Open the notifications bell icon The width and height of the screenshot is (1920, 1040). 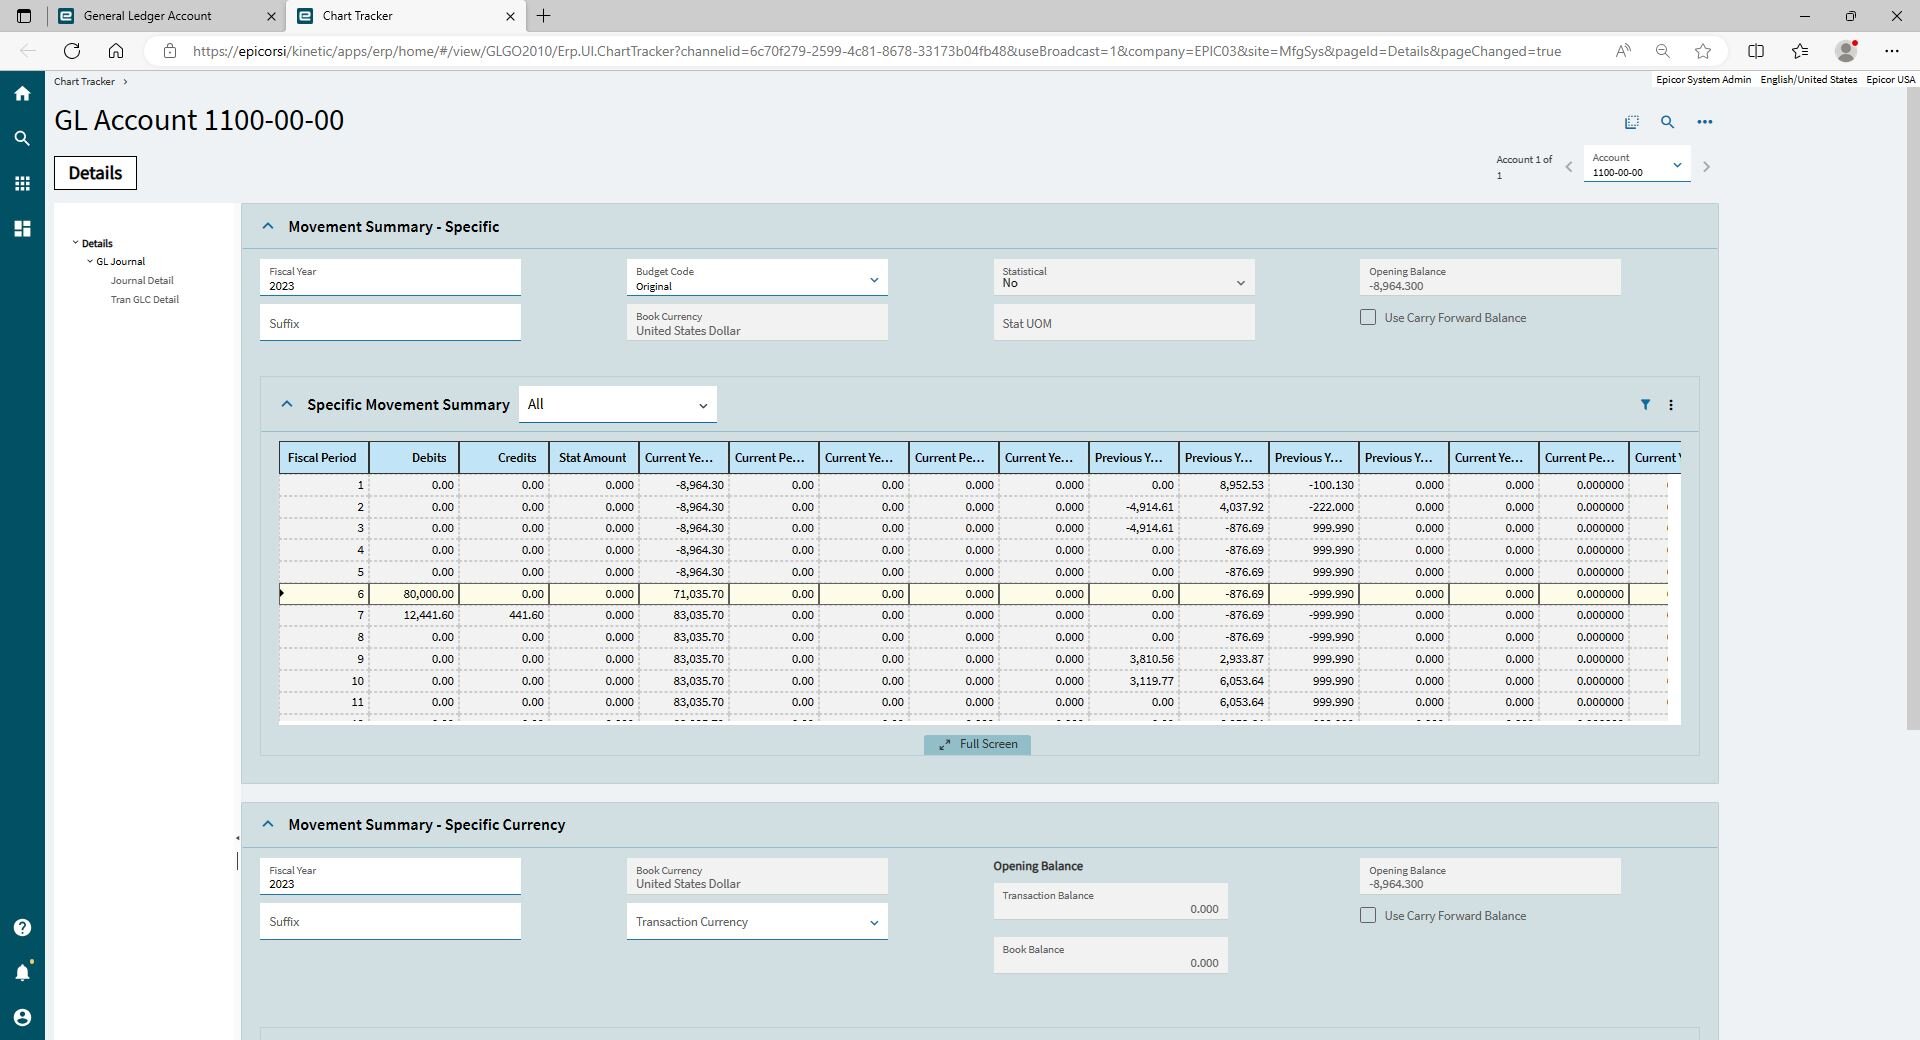coord(22,972)
